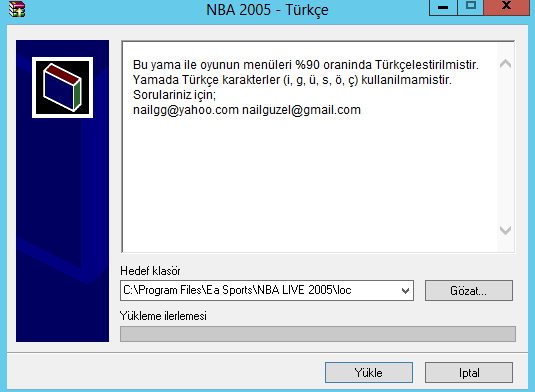Click scroll up arrow in description box
The width and height of the screenshot is (535, 392).
(505, 64)
